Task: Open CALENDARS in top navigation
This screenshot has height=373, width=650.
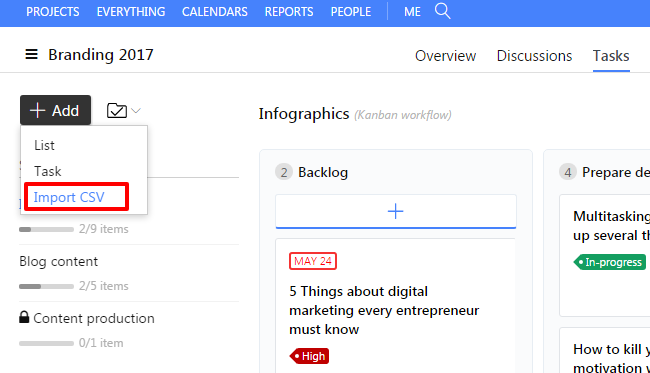Action: pos(215,12)
